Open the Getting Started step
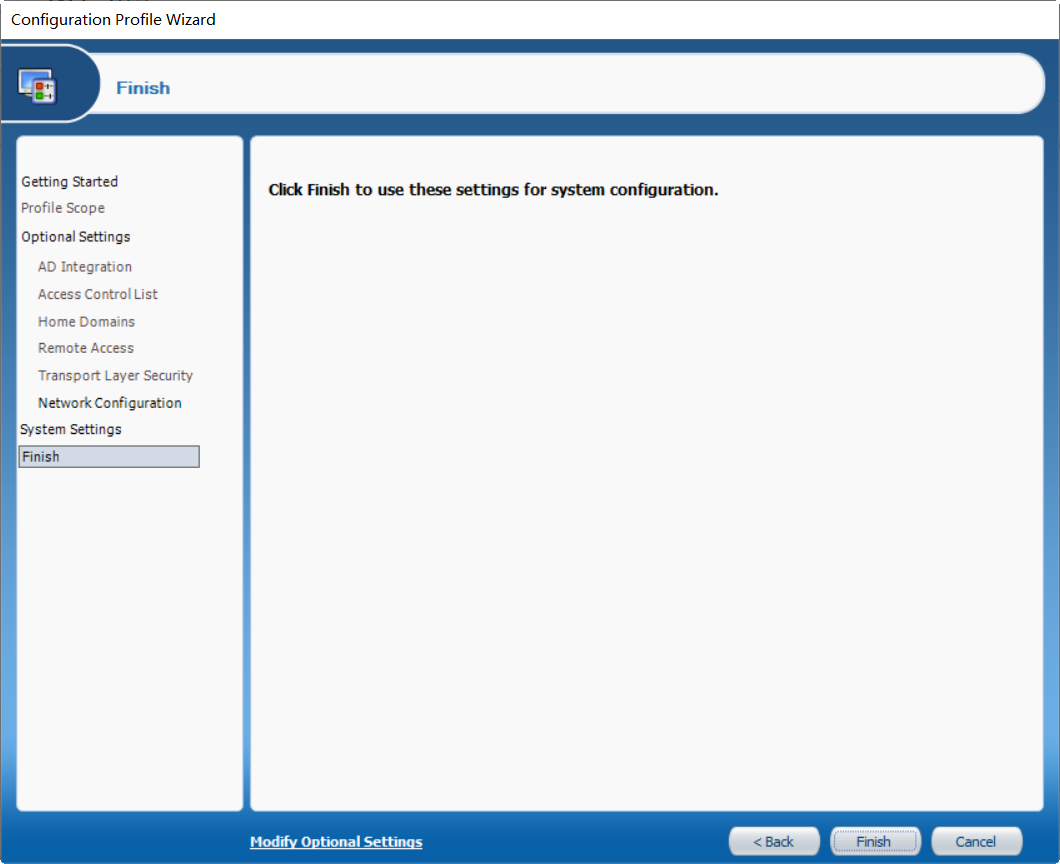 [70, 182]
